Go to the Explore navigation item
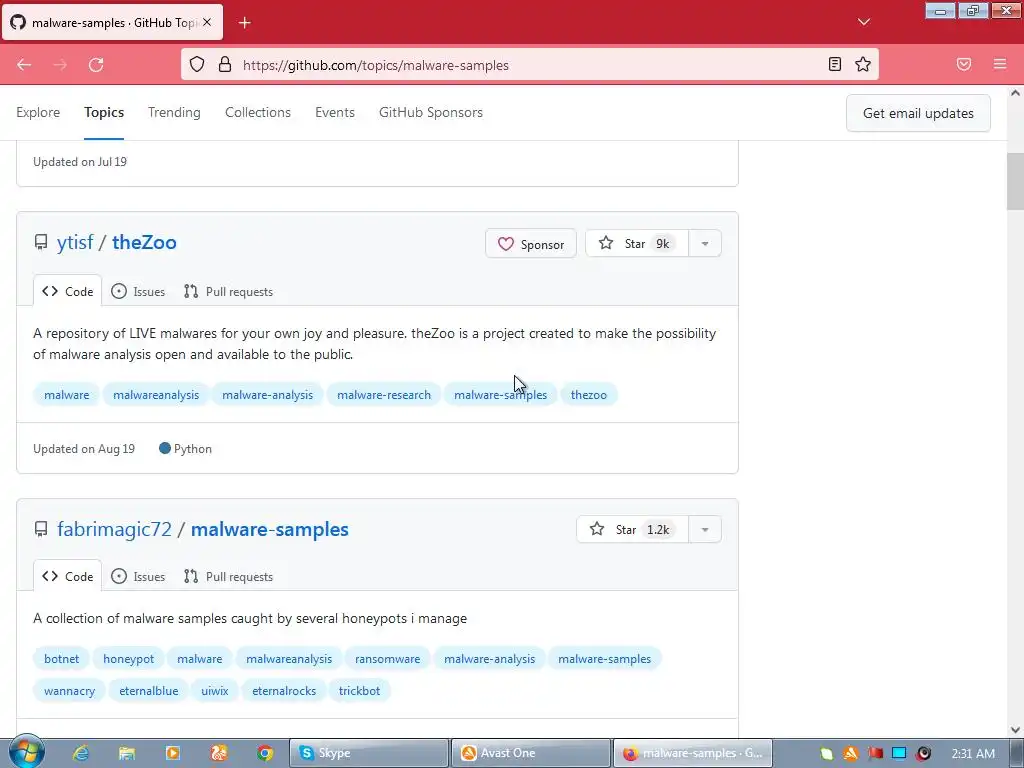Viewport: 1024px width, 768px height. click(x=38, y=112)
